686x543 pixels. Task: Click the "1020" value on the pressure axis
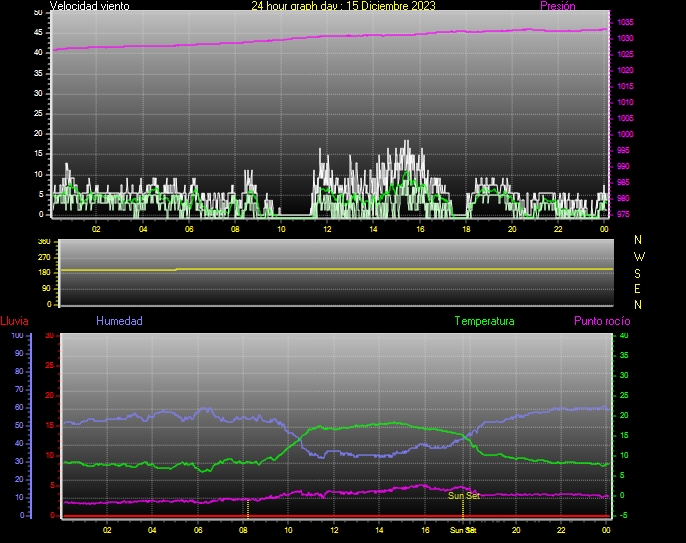[x=625, y=70]
